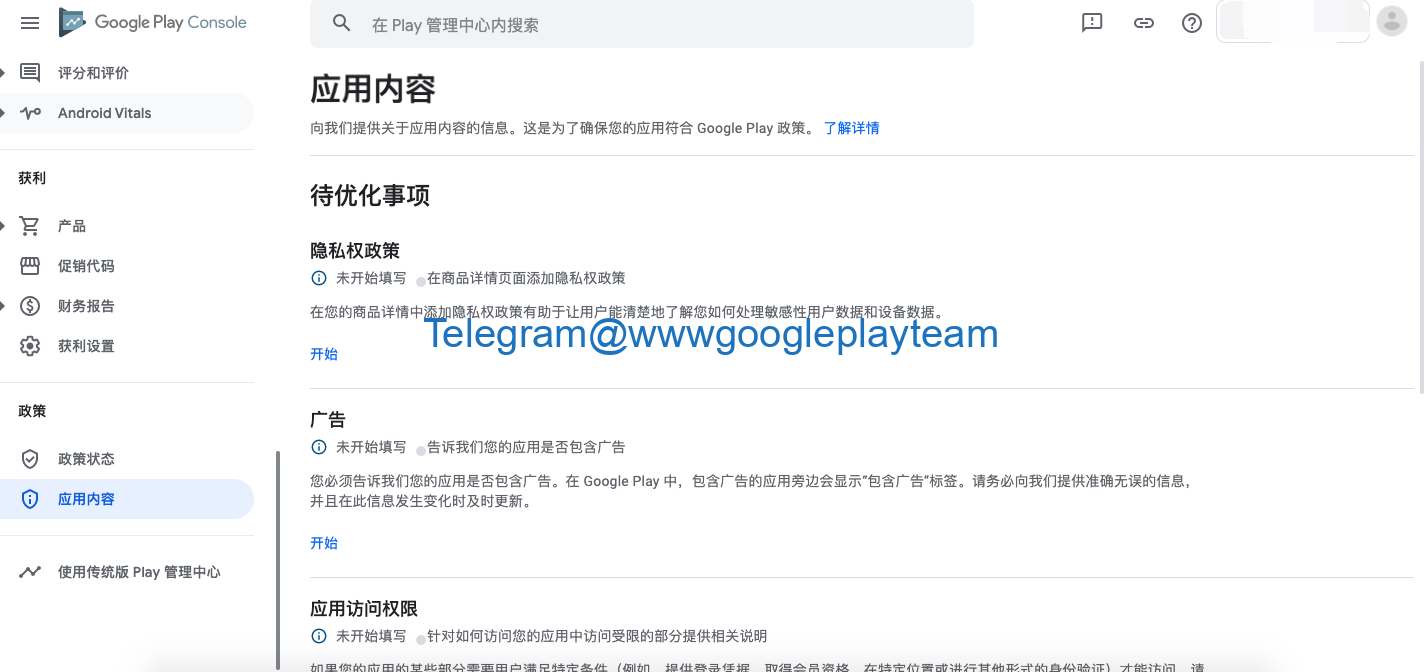
Task: Click the sidebar vertical scrollbar
Action: pos(278,561)
